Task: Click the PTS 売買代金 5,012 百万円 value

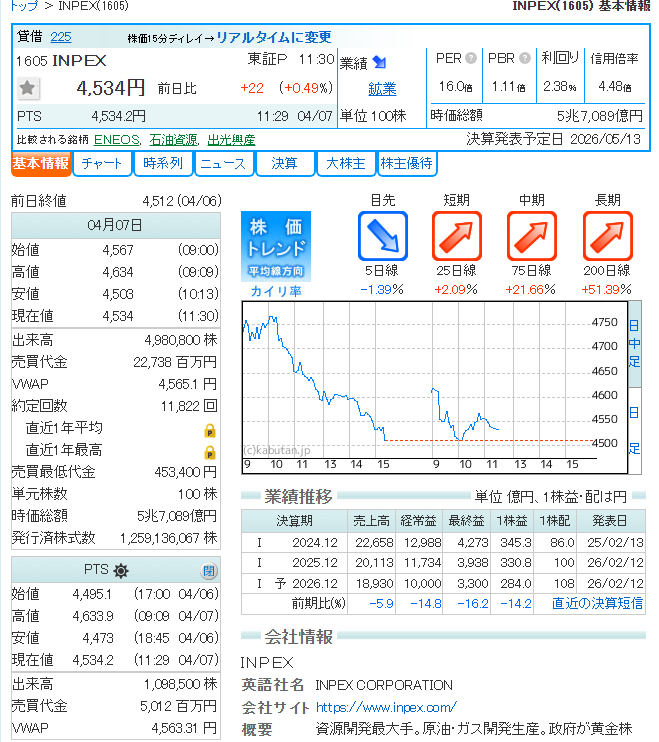Action: [178, 707]
